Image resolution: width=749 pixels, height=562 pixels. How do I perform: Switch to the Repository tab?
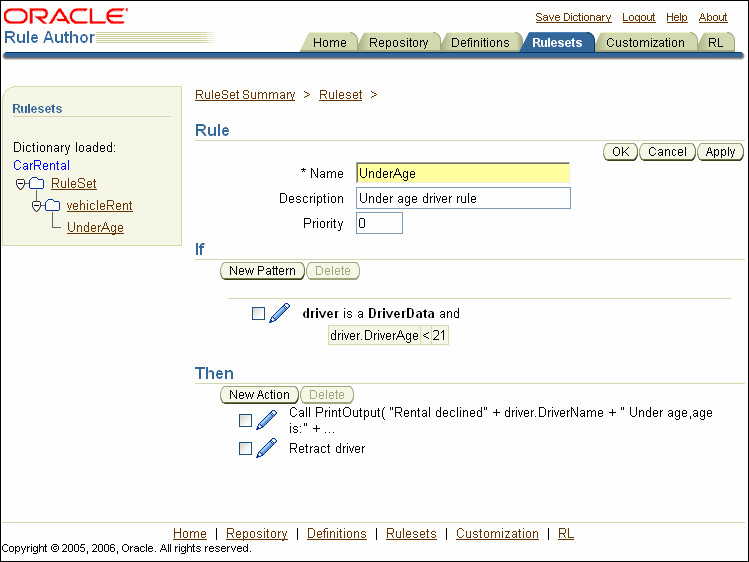coord(398,42)
